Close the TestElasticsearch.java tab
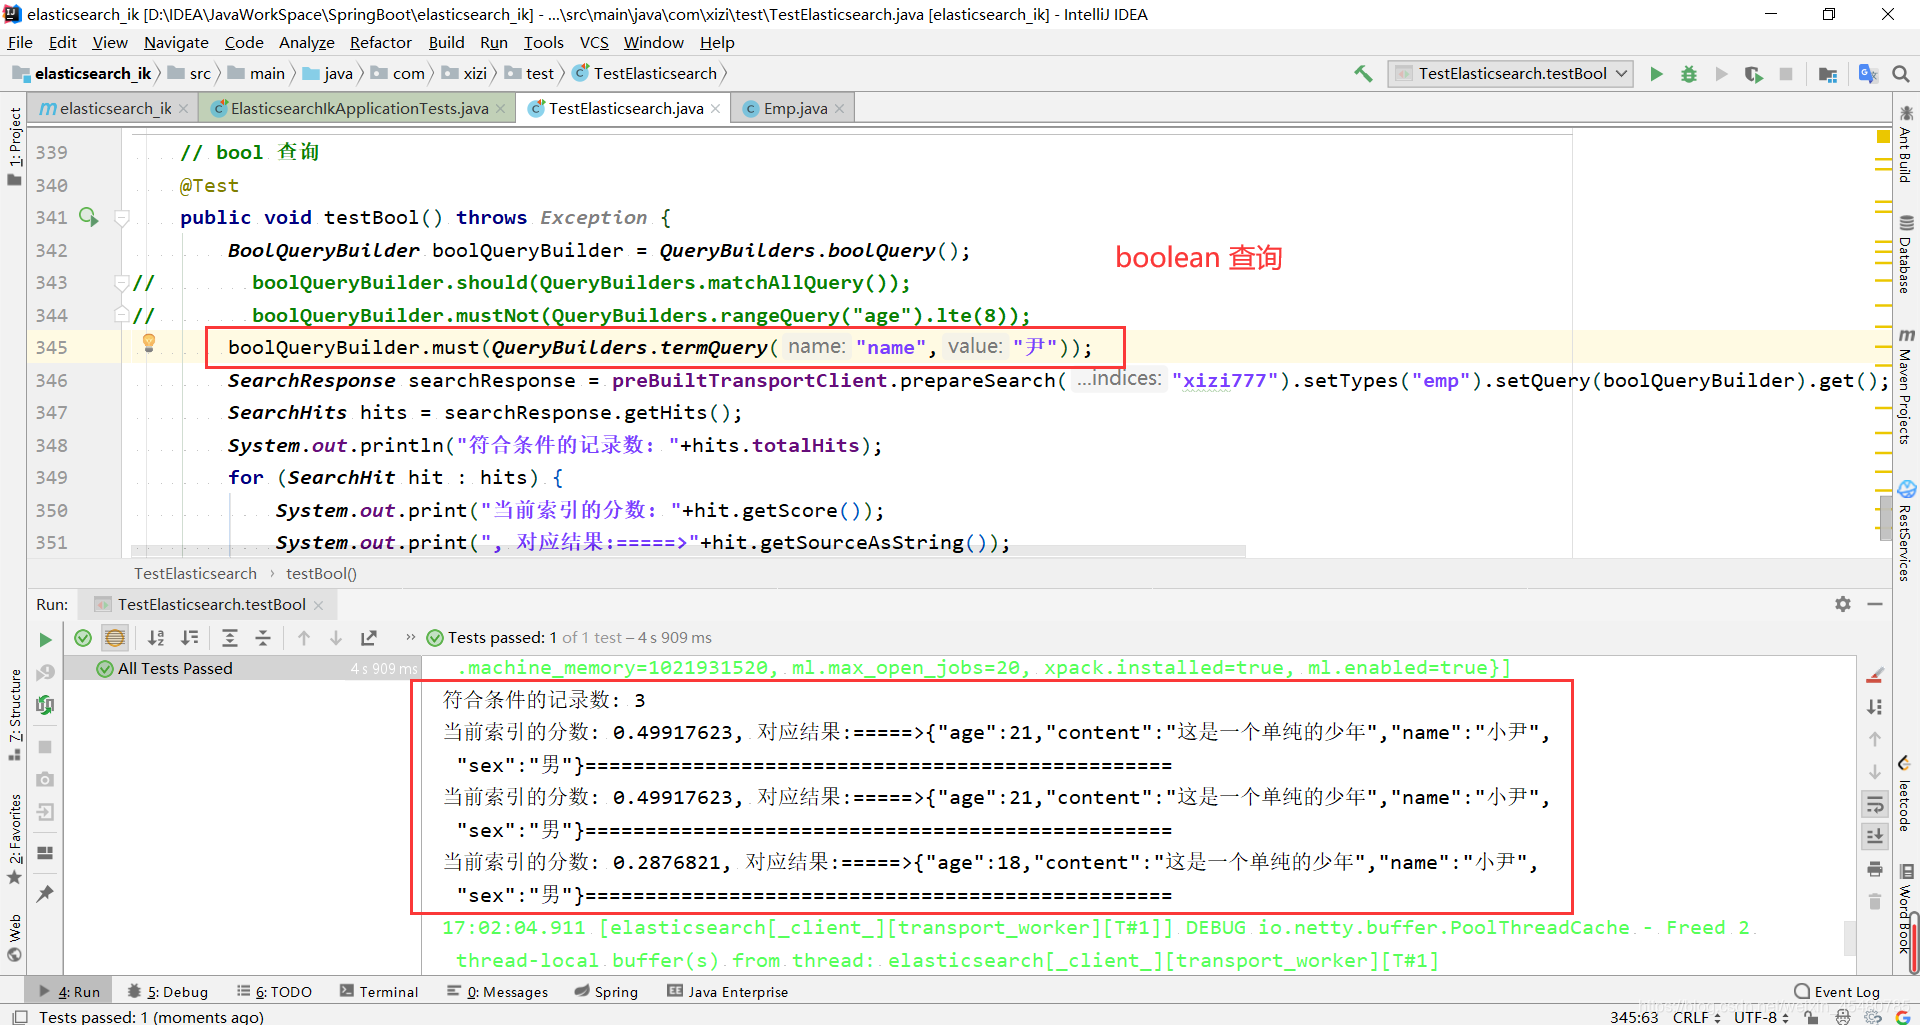The height and width of the screenshot is (1025, 1920). (716, 108)
